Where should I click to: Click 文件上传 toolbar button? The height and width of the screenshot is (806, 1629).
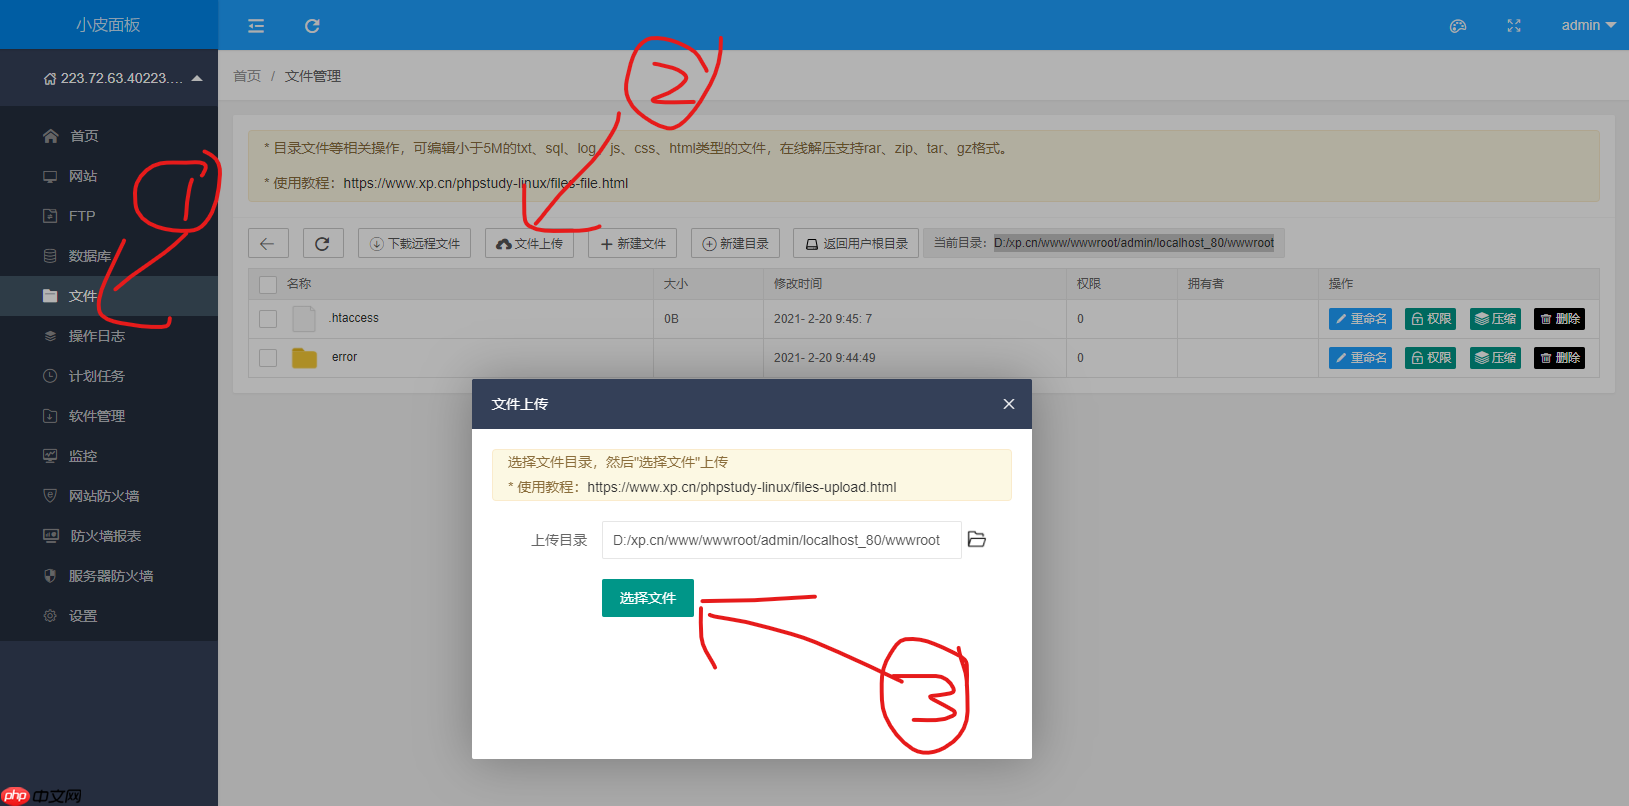(529, 243)
